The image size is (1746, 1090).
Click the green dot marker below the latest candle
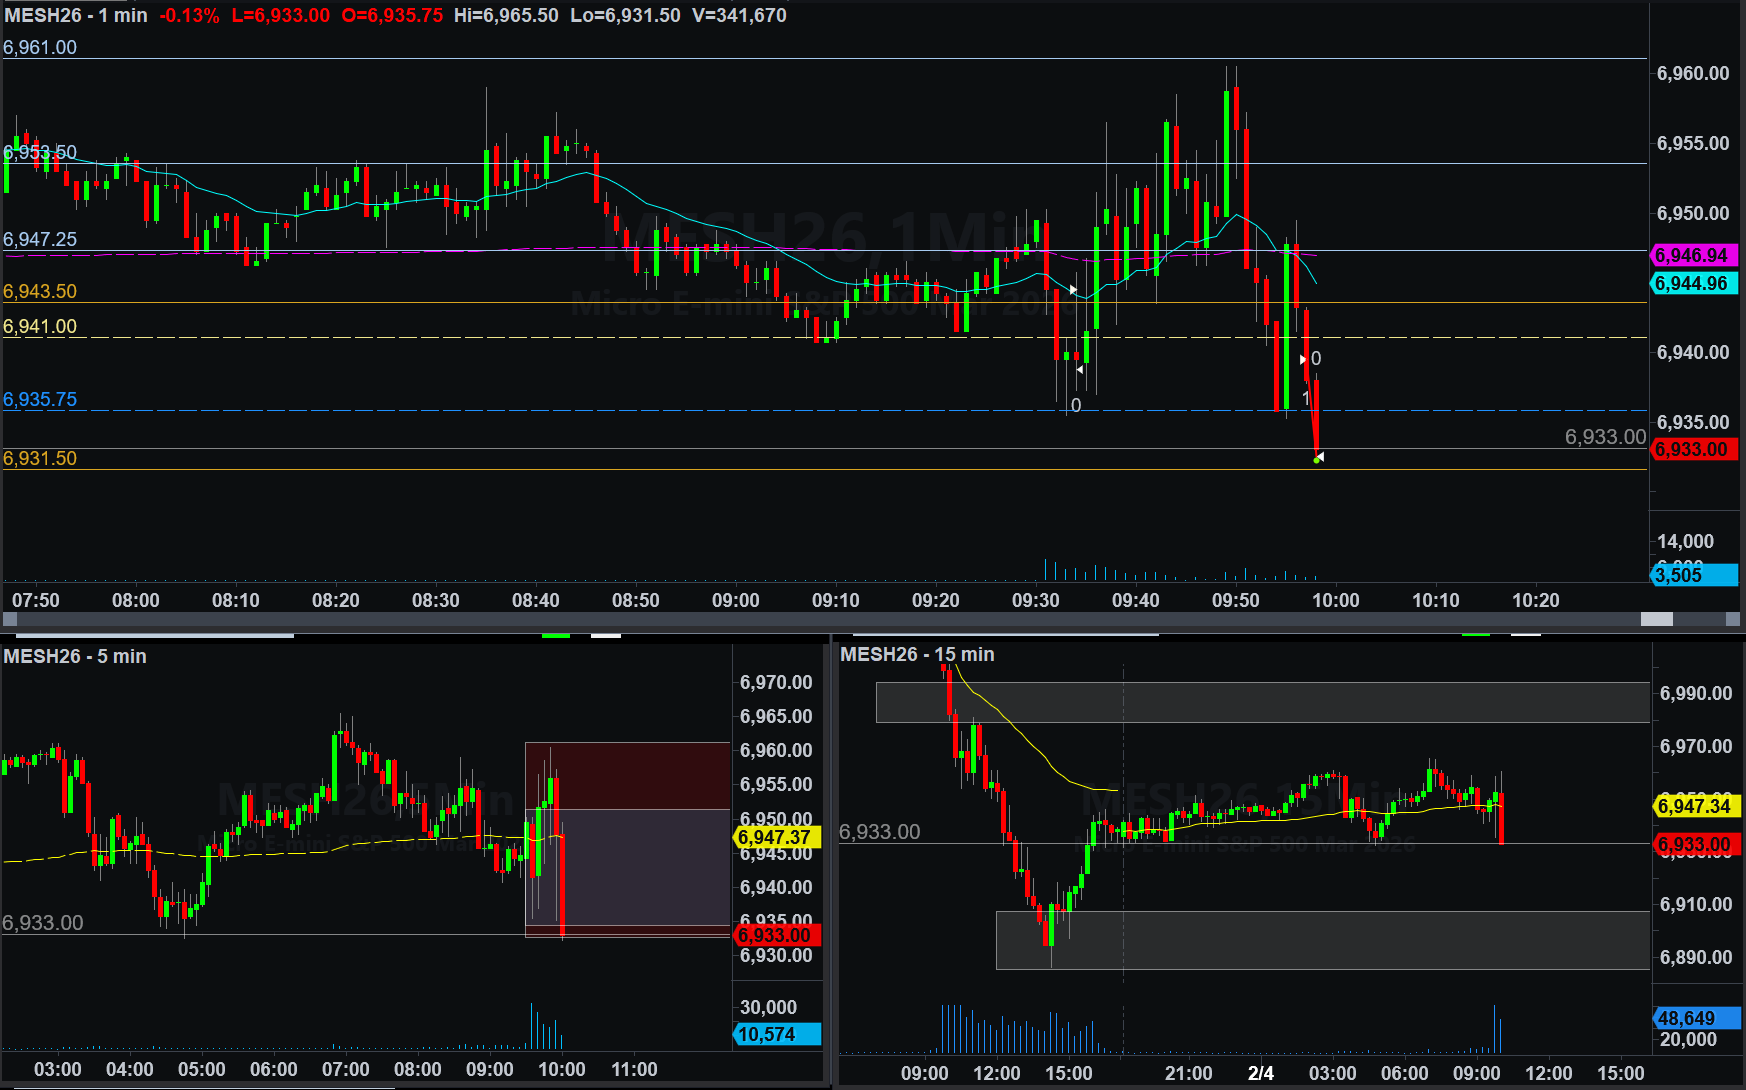(1316, 460)
